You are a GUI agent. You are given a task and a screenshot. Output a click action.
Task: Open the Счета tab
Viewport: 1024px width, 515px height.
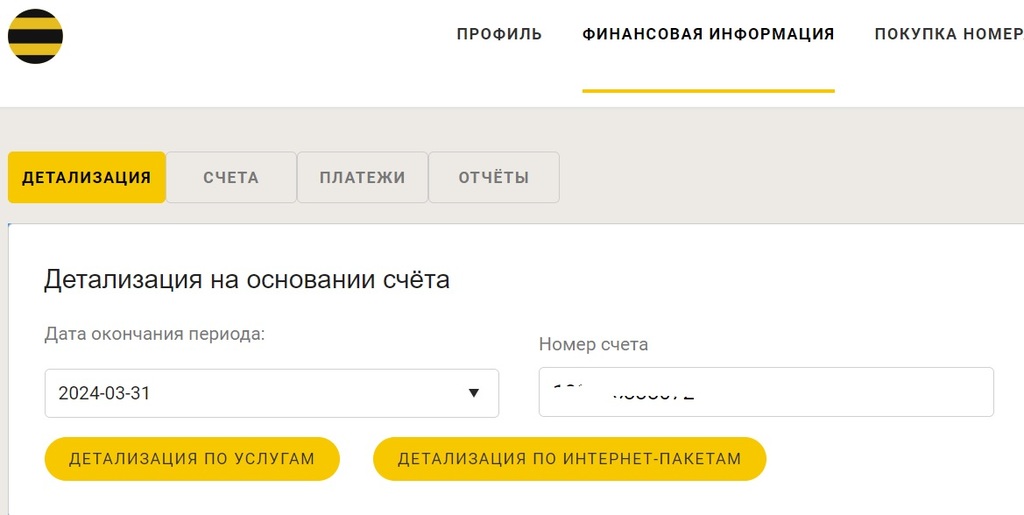pyautogui.click(x=231, y=178)
